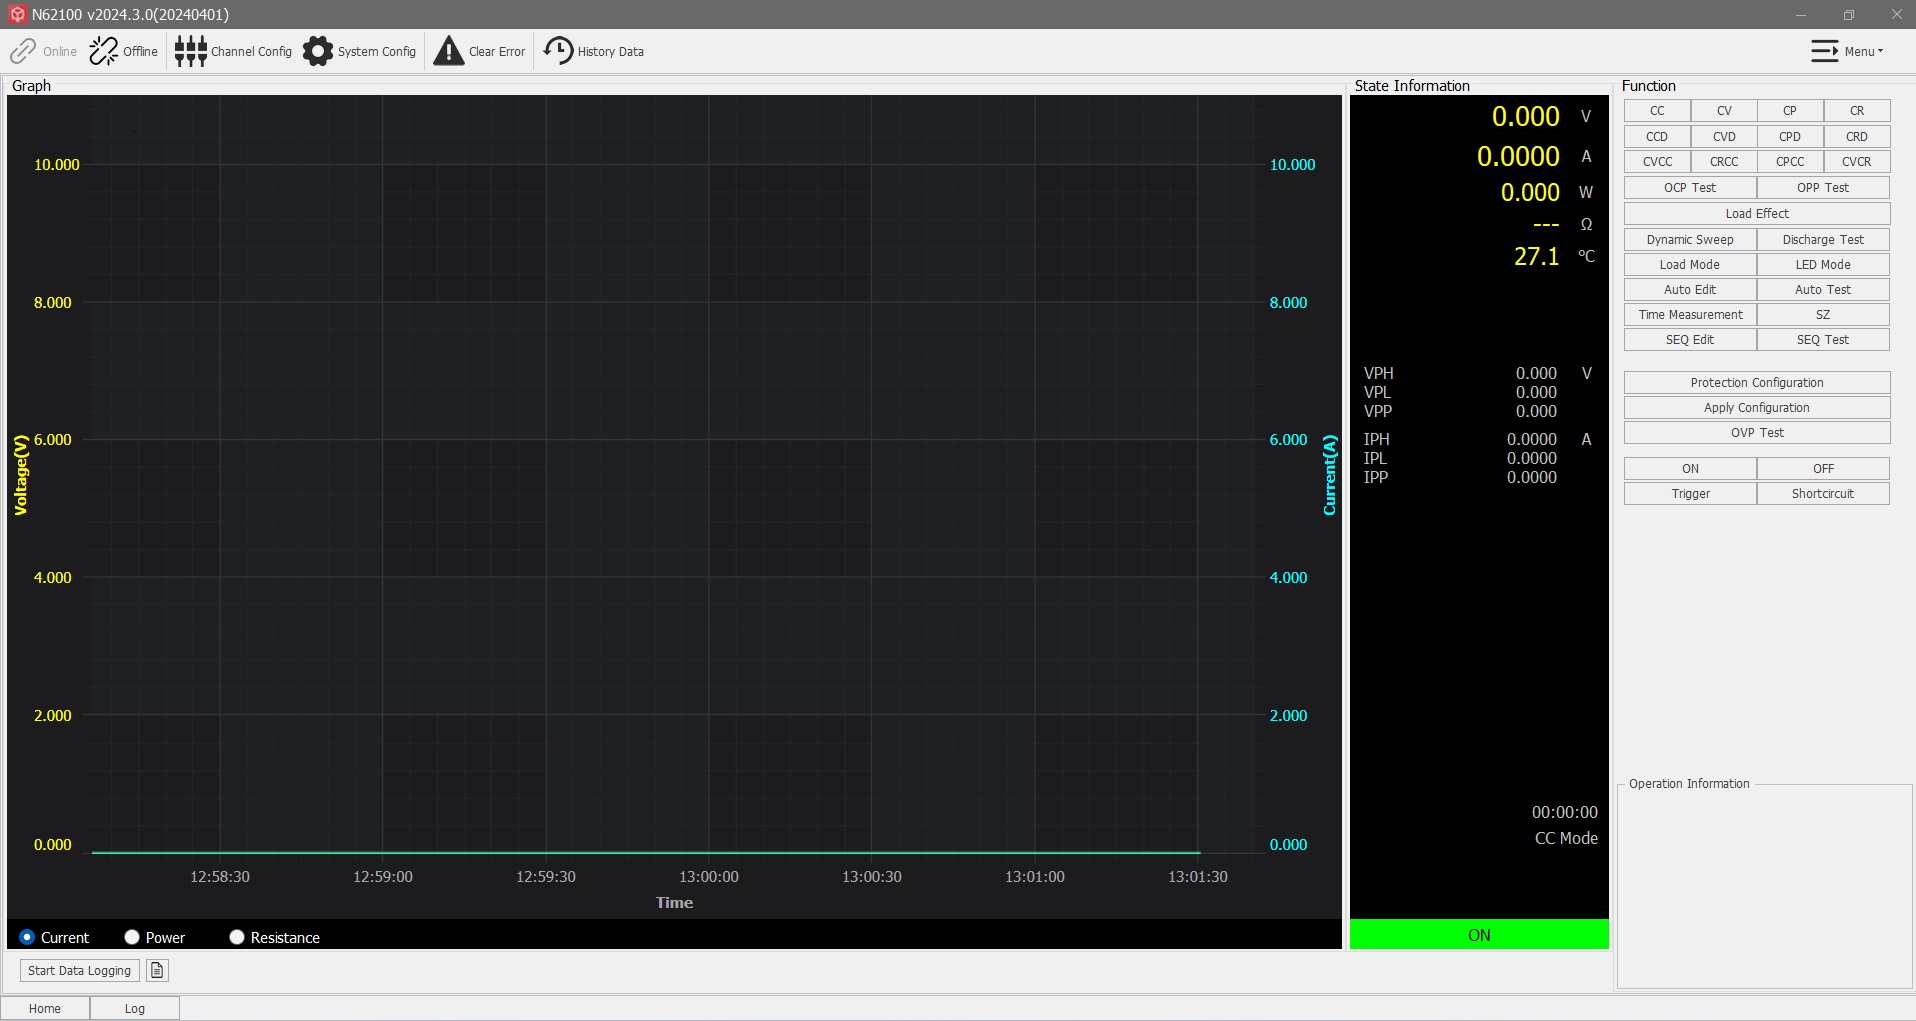Click the Clear Error warning triangle icon
Image resolution: width=1916 pixels, height=1021 pixels.
pos(449,51)
